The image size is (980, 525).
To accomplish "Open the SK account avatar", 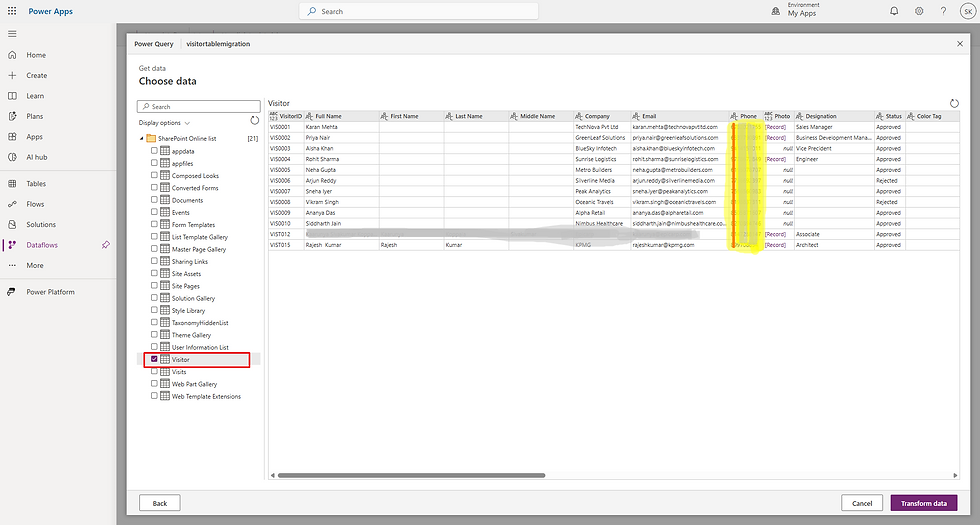I will click(x=968, y=11).
